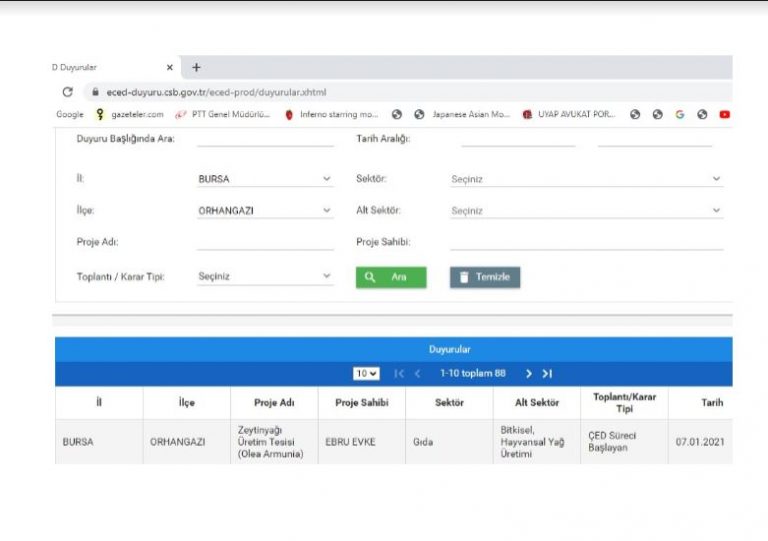Expand the İlçe dropdown showing ORHANGAZI

tap(265, 211)
